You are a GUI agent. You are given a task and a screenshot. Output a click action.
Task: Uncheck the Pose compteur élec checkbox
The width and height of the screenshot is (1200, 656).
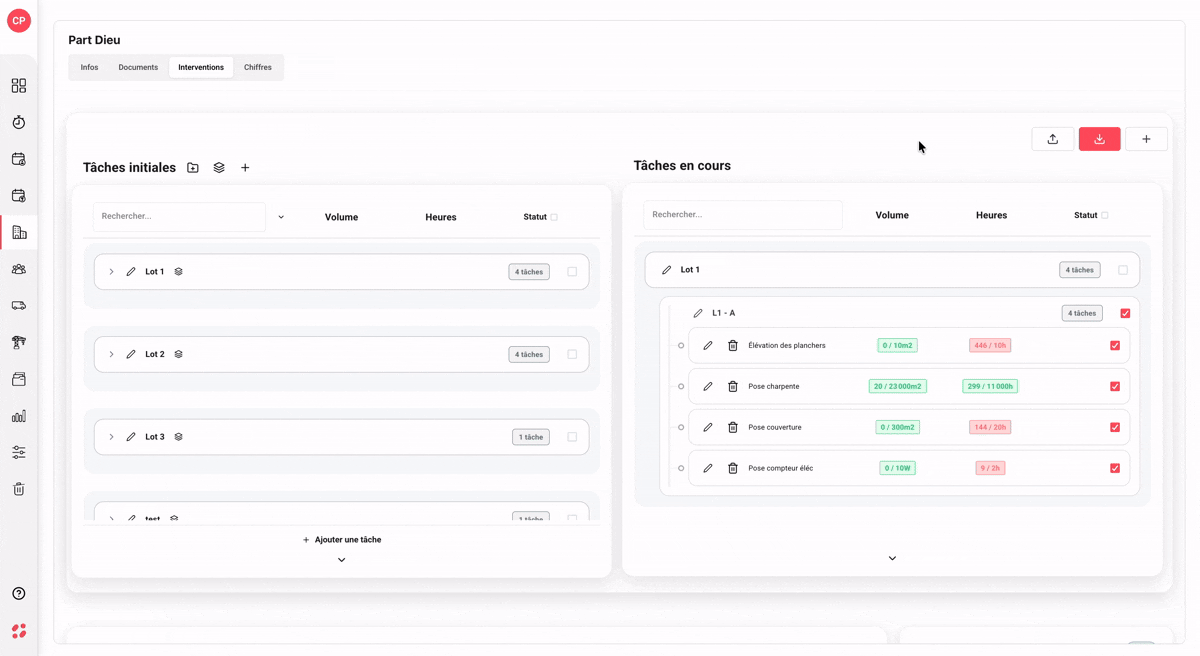coord(1115,468)
